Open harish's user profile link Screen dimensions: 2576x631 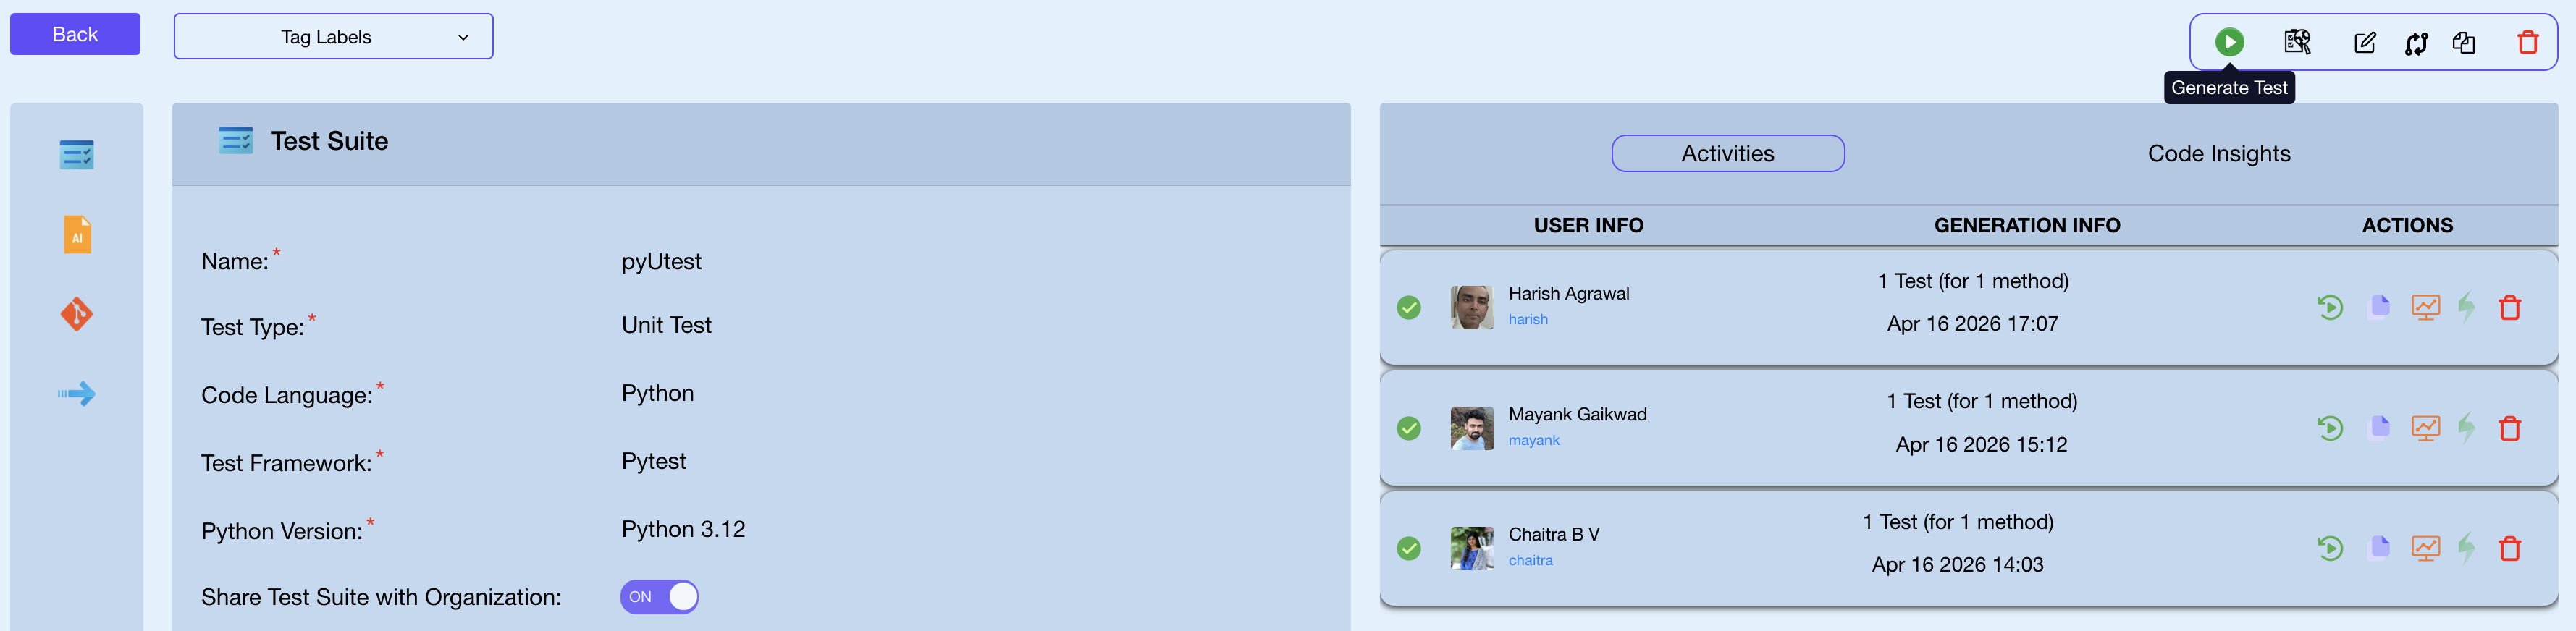point(1528,319)
